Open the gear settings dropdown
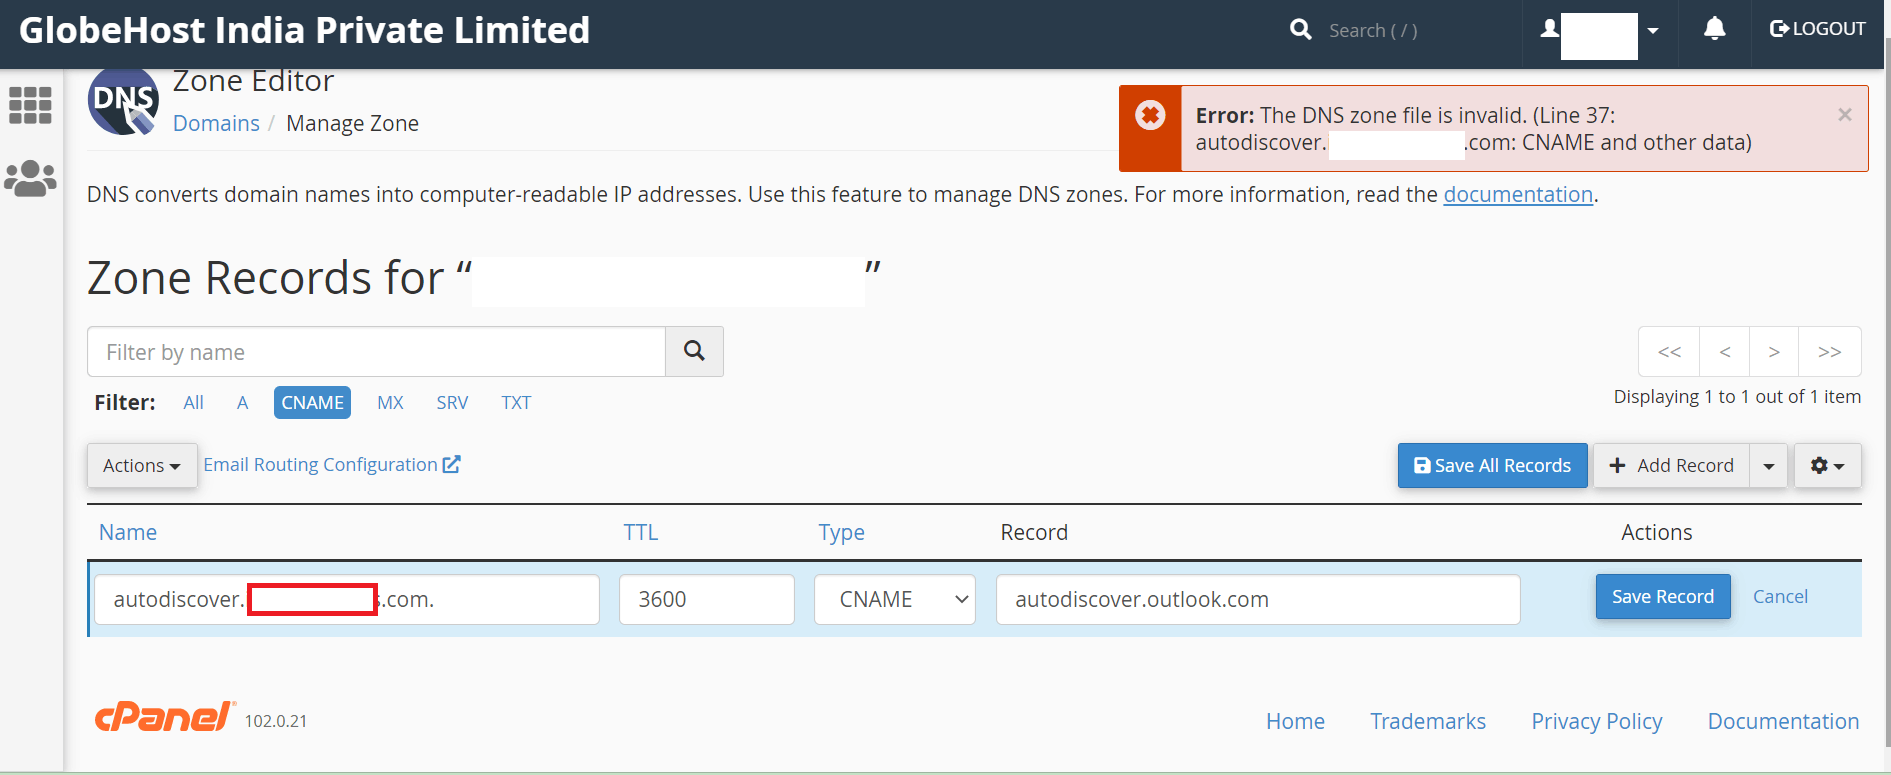Image resolution: width=1891 pixels, height=775 pixels. click(x=1827, y=466)
